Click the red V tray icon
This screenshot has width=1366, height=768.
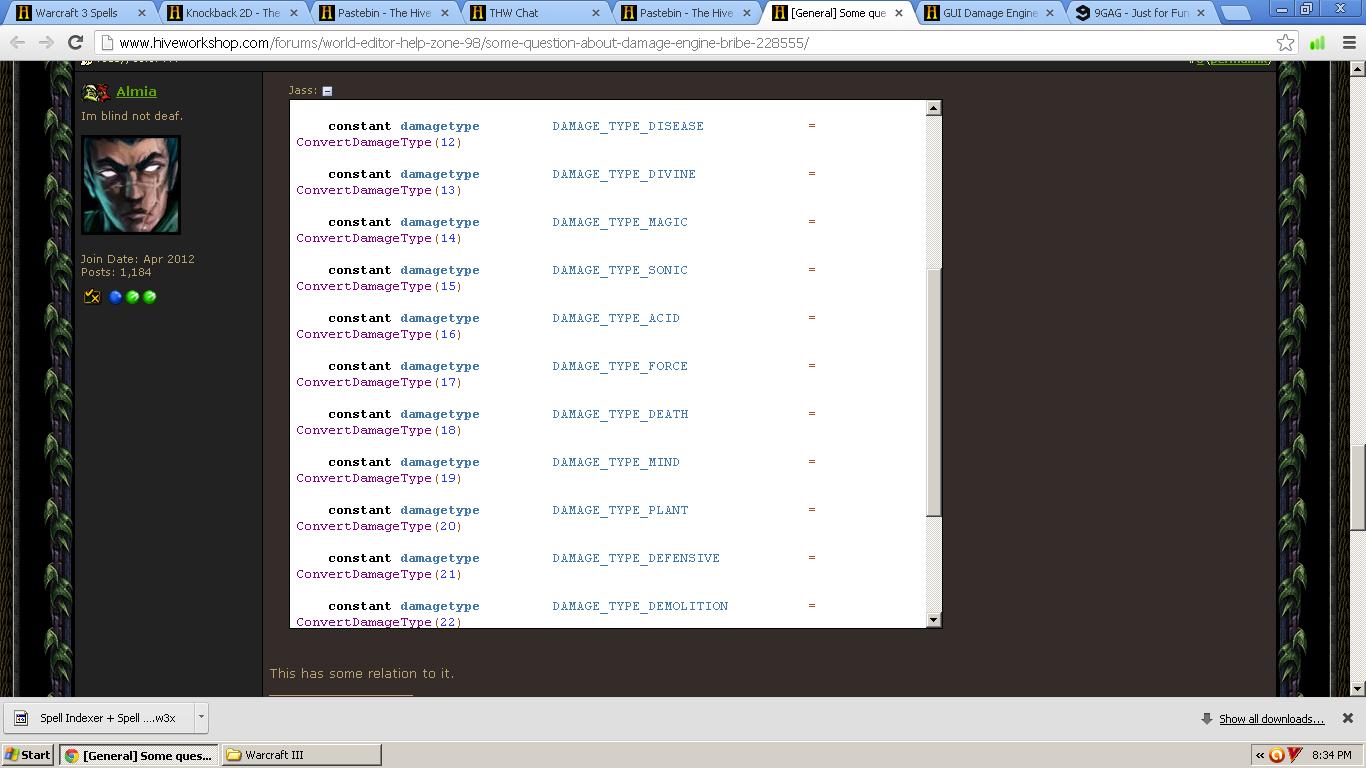[x=1294, y=755]
